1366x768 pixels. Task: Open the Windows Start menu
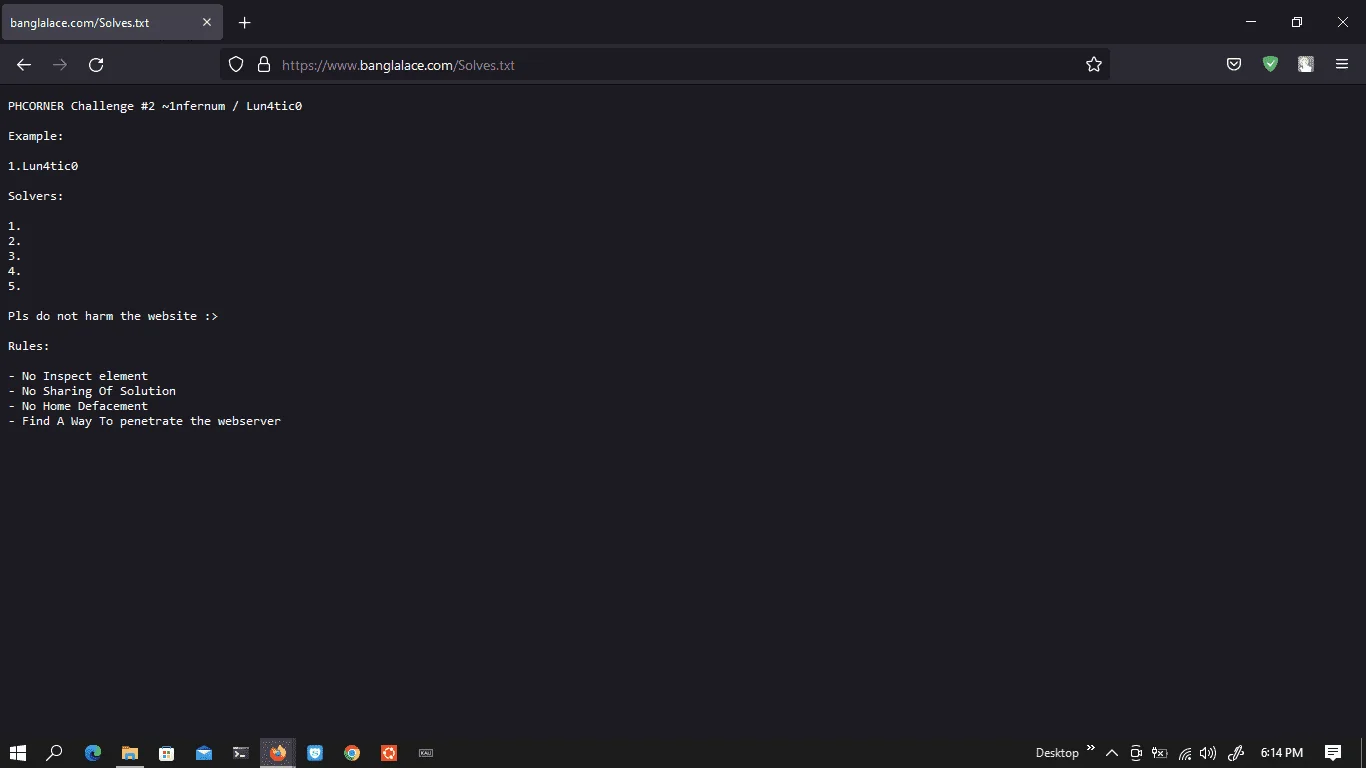(x=17, y=753)
